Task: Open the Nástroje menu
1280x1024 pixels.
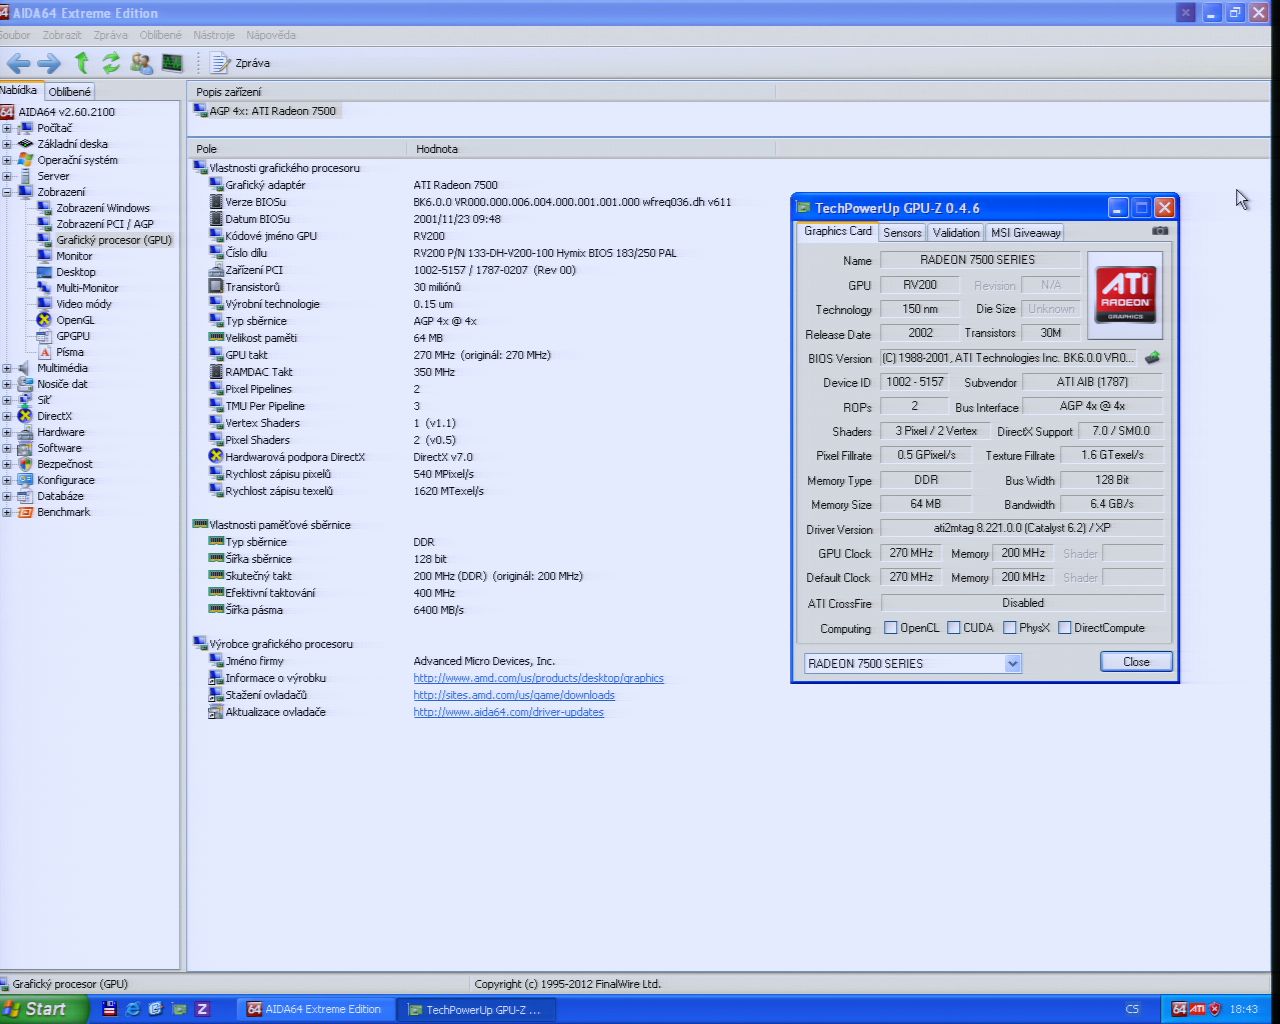Action: (x=214, y=35)
